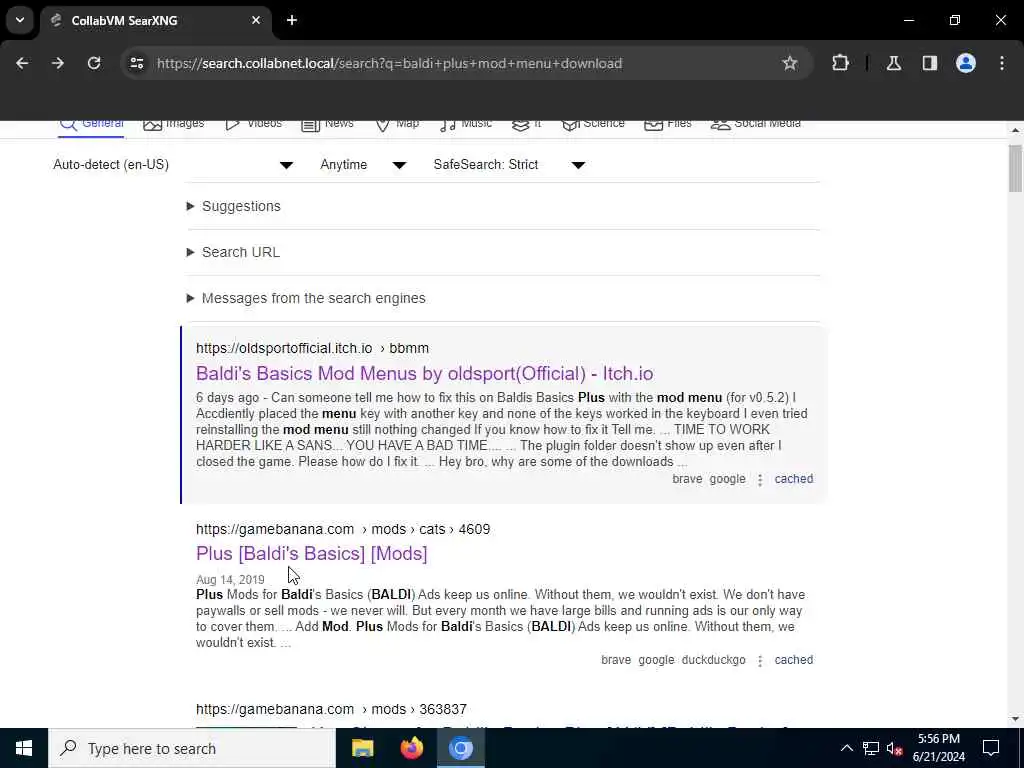Screen dimensions: 1024x768
Task: Open the Auto-detect (en-US) language dropdown
Action: point(173,165)
